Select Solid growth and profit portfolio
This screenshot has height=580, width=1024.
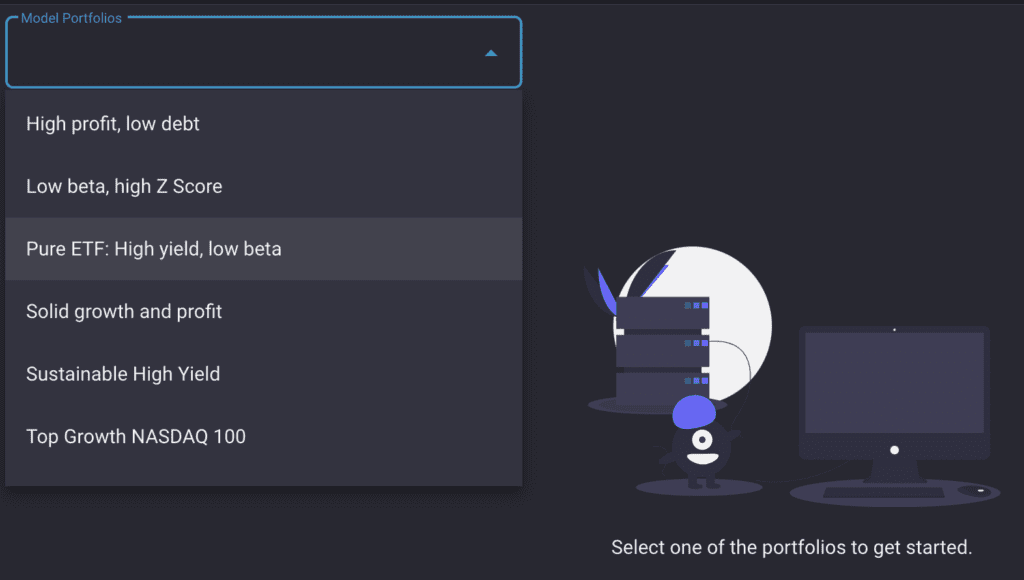coord(263,312)
